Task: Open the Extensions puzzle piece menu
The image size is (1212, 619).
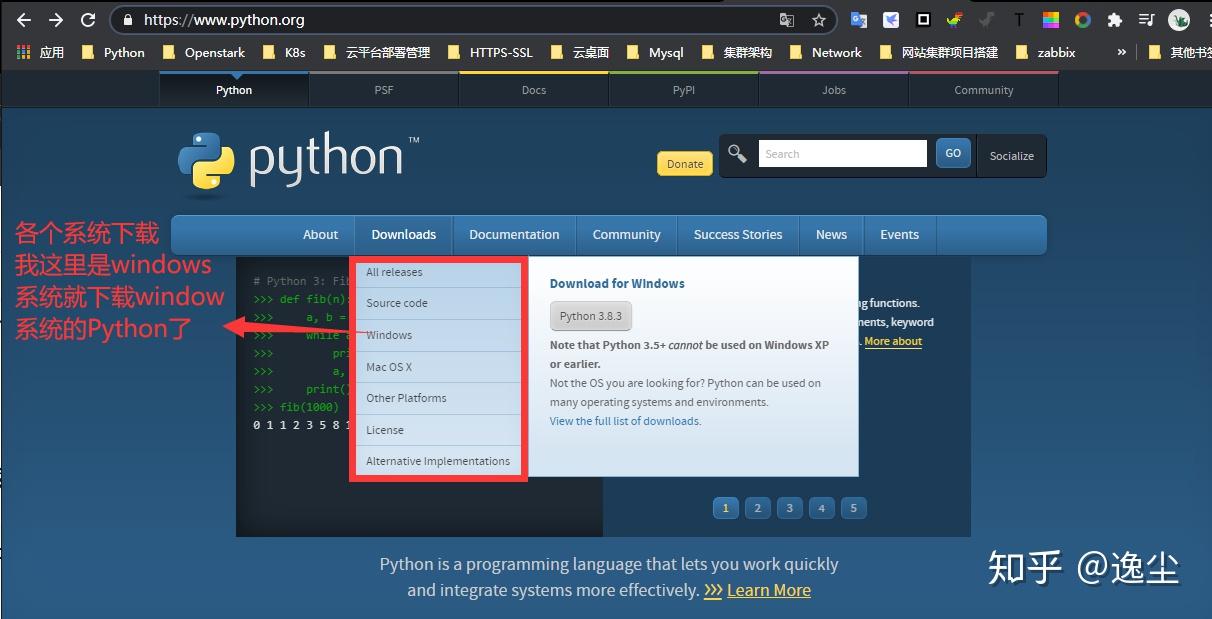Action: click(1115, 20)
